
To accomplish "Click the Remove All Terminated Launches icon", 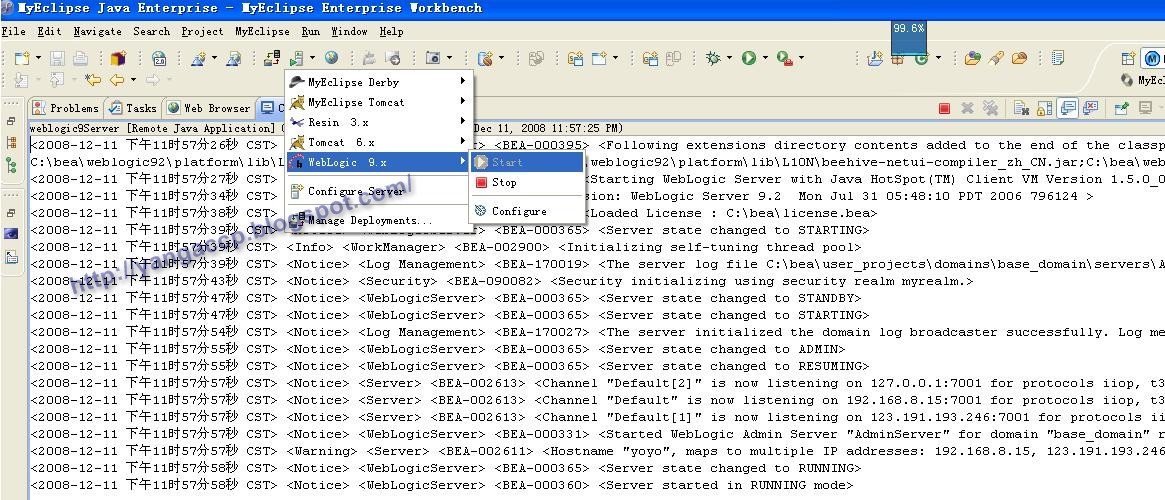I will 990,108.
